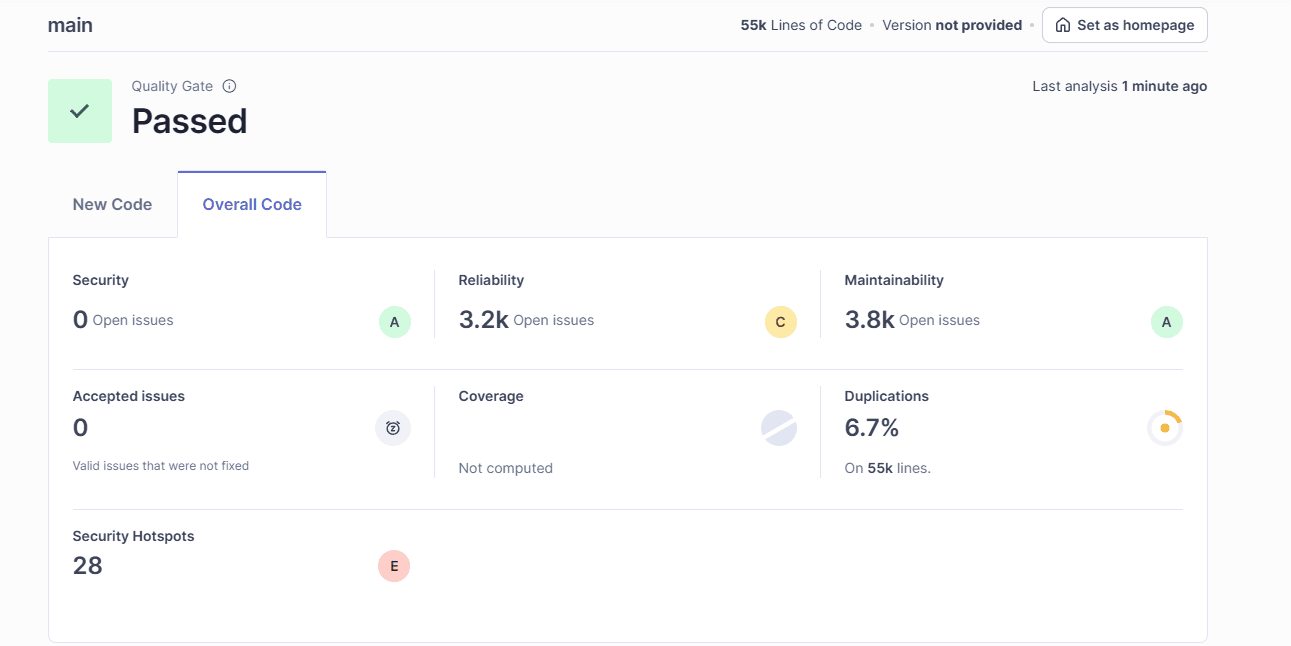Open the 3.2k Reliability open issues
This screenshot has width=1291, height=646.
pyautogui.click(x=483, y=320)
